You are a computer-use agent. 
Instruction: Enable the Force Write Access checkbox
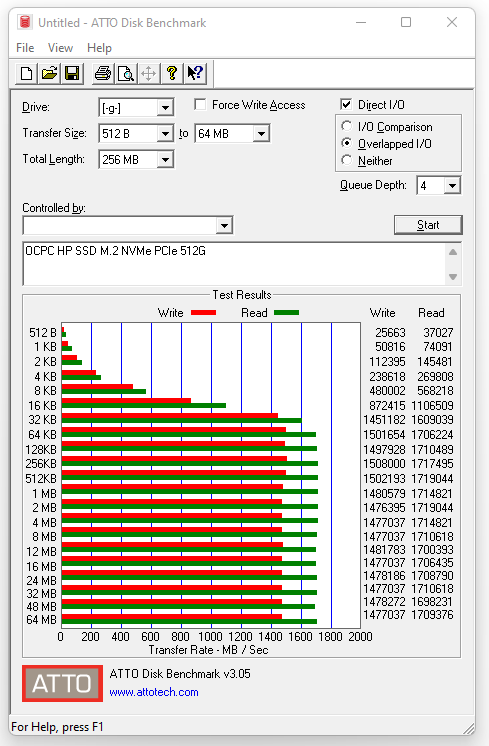(200, 105)
